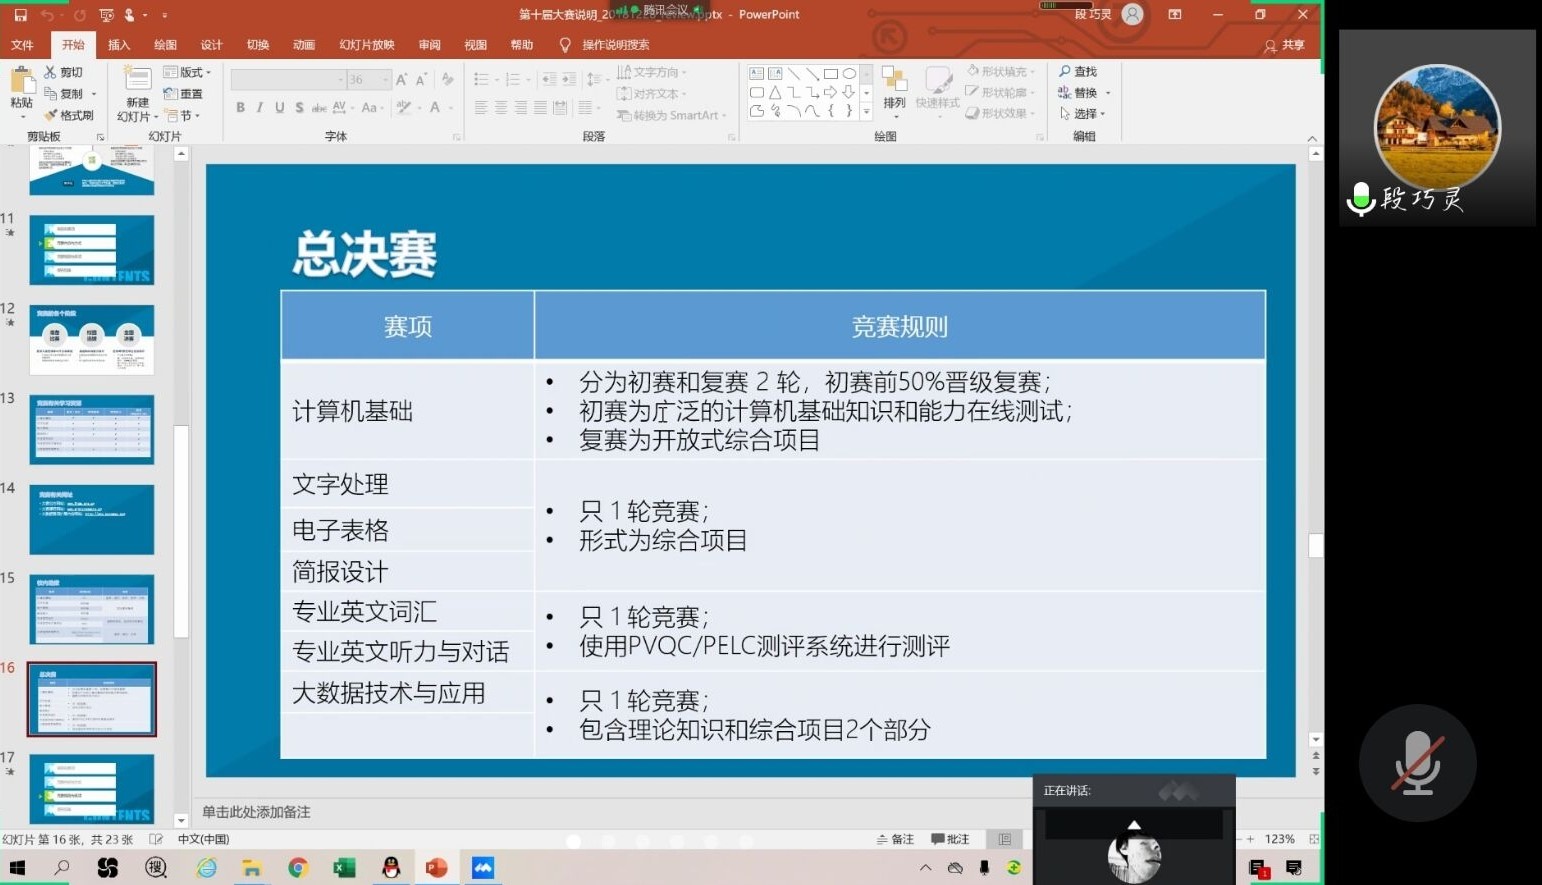The image size is (1542, 885).
Task: Click the Reset (重置) slide button
Action: click(x=184, y=93)
